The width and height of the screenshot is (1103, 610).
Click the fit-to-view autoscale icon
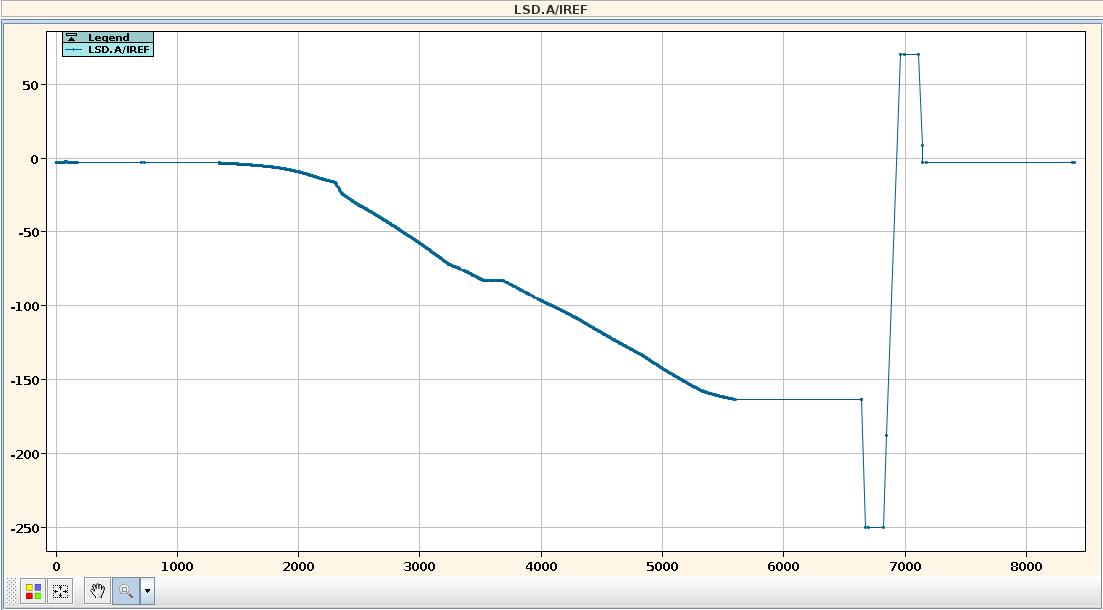click(x=60, y=591)
